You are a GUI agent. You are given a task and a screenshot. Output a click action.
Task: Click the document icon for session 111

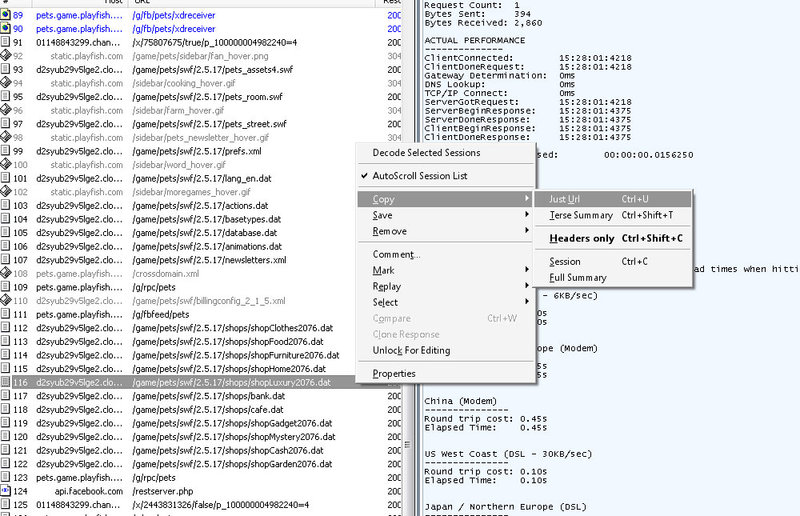(x=6, y=314)
